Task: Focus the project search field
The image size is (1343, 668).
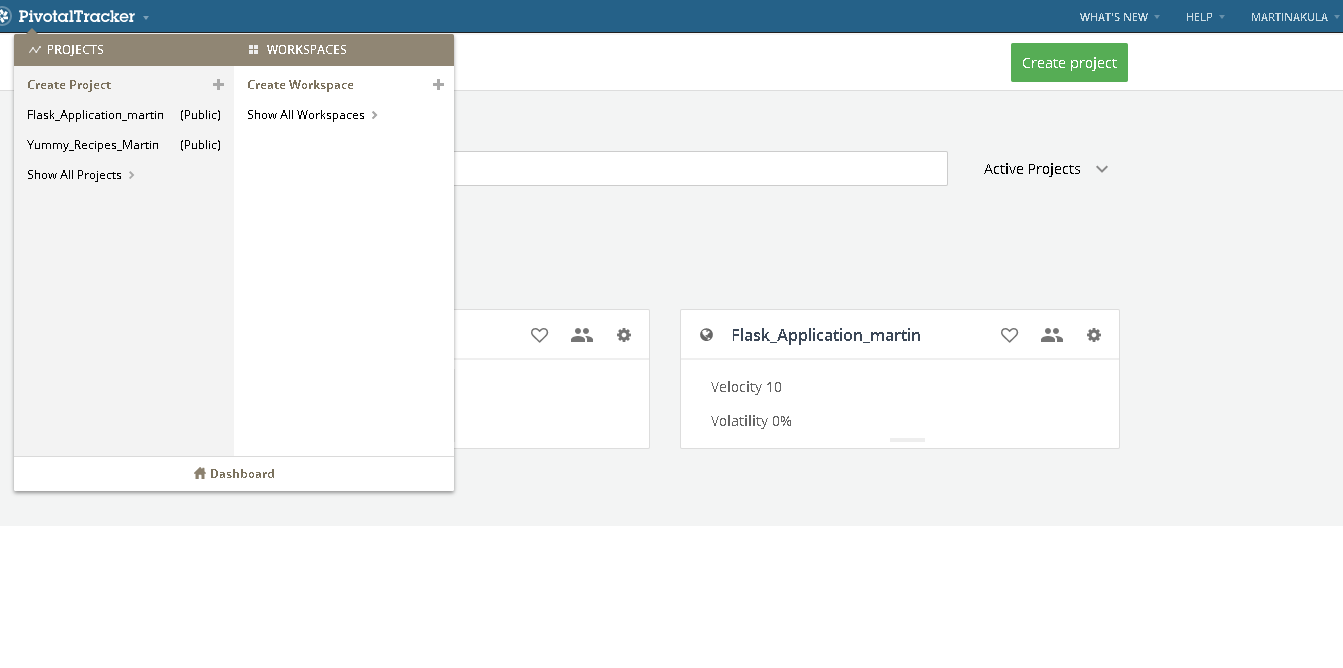Action: [700, 168]
